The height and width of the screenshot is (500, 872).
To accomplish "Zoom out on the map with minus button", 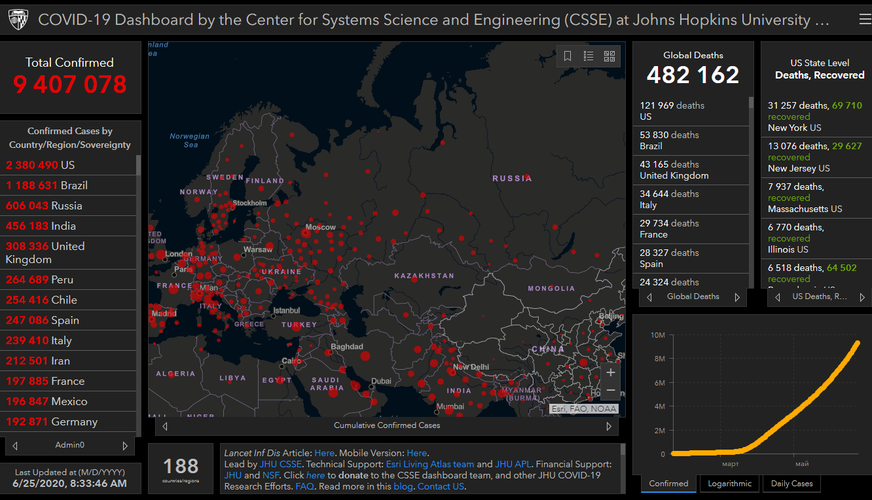I will click(610, 391).
